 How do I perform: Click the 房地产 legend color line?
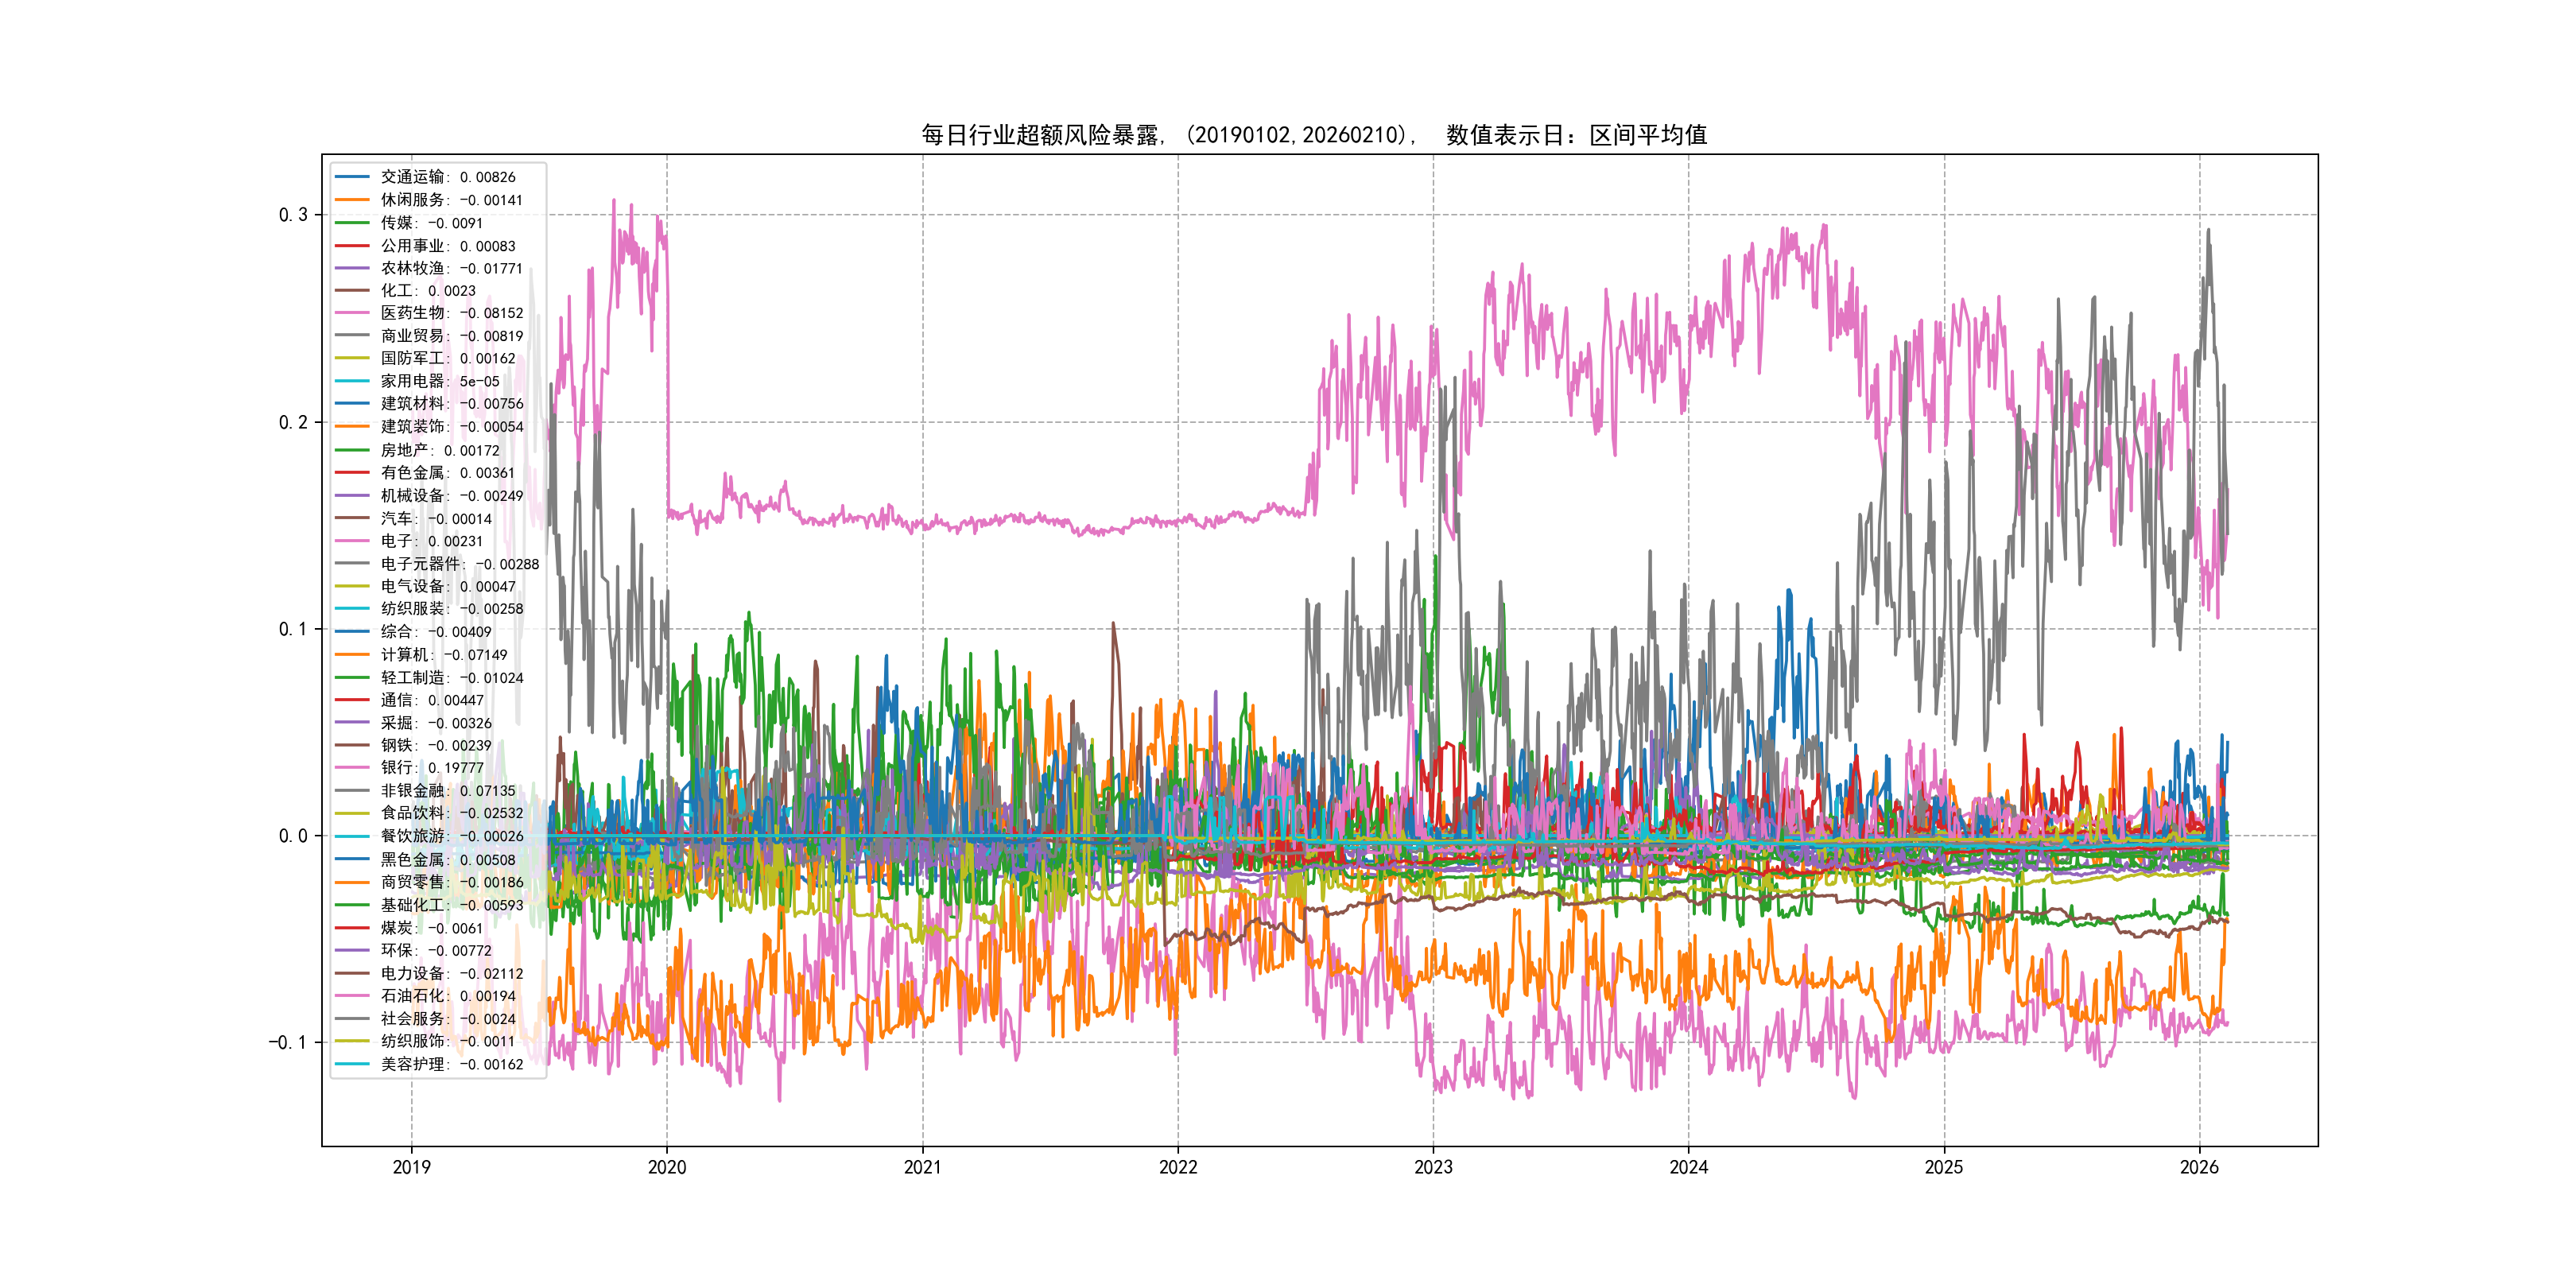click(352, 450)
